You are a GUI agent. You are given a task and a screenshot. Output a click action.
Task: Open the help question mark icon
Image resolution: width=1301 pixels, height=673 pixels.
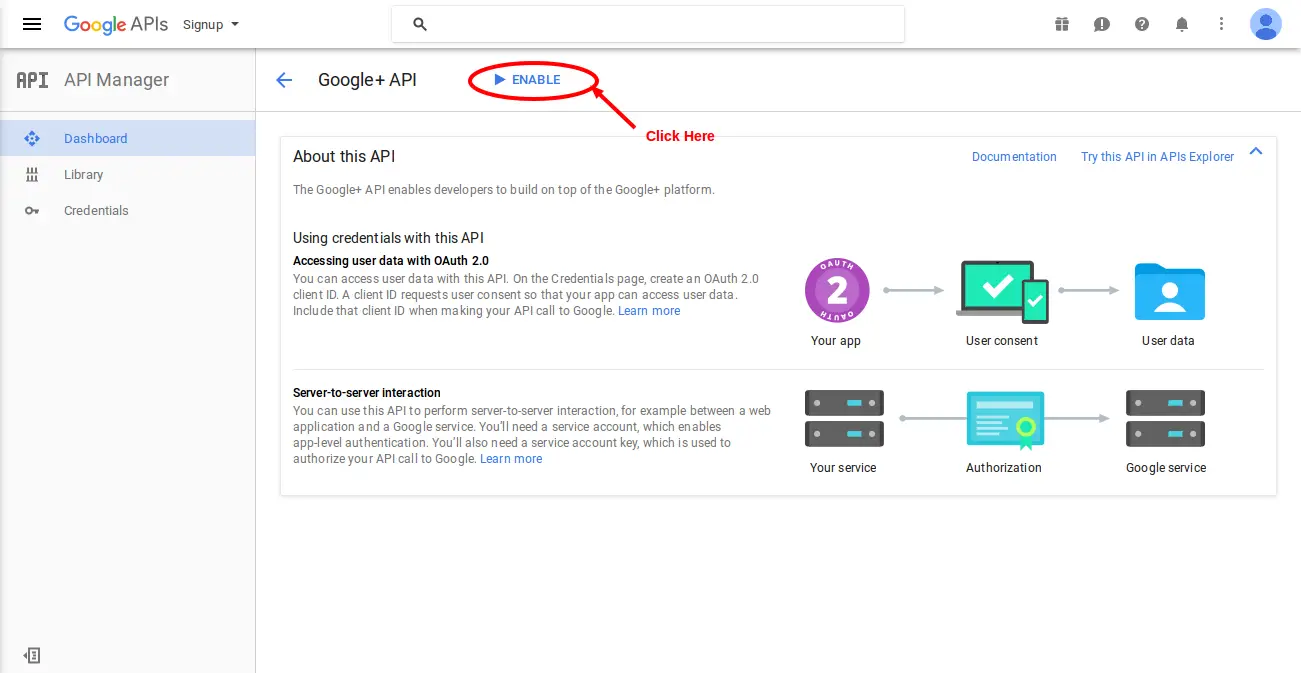pyautogui.click(x=1142, y=24)
